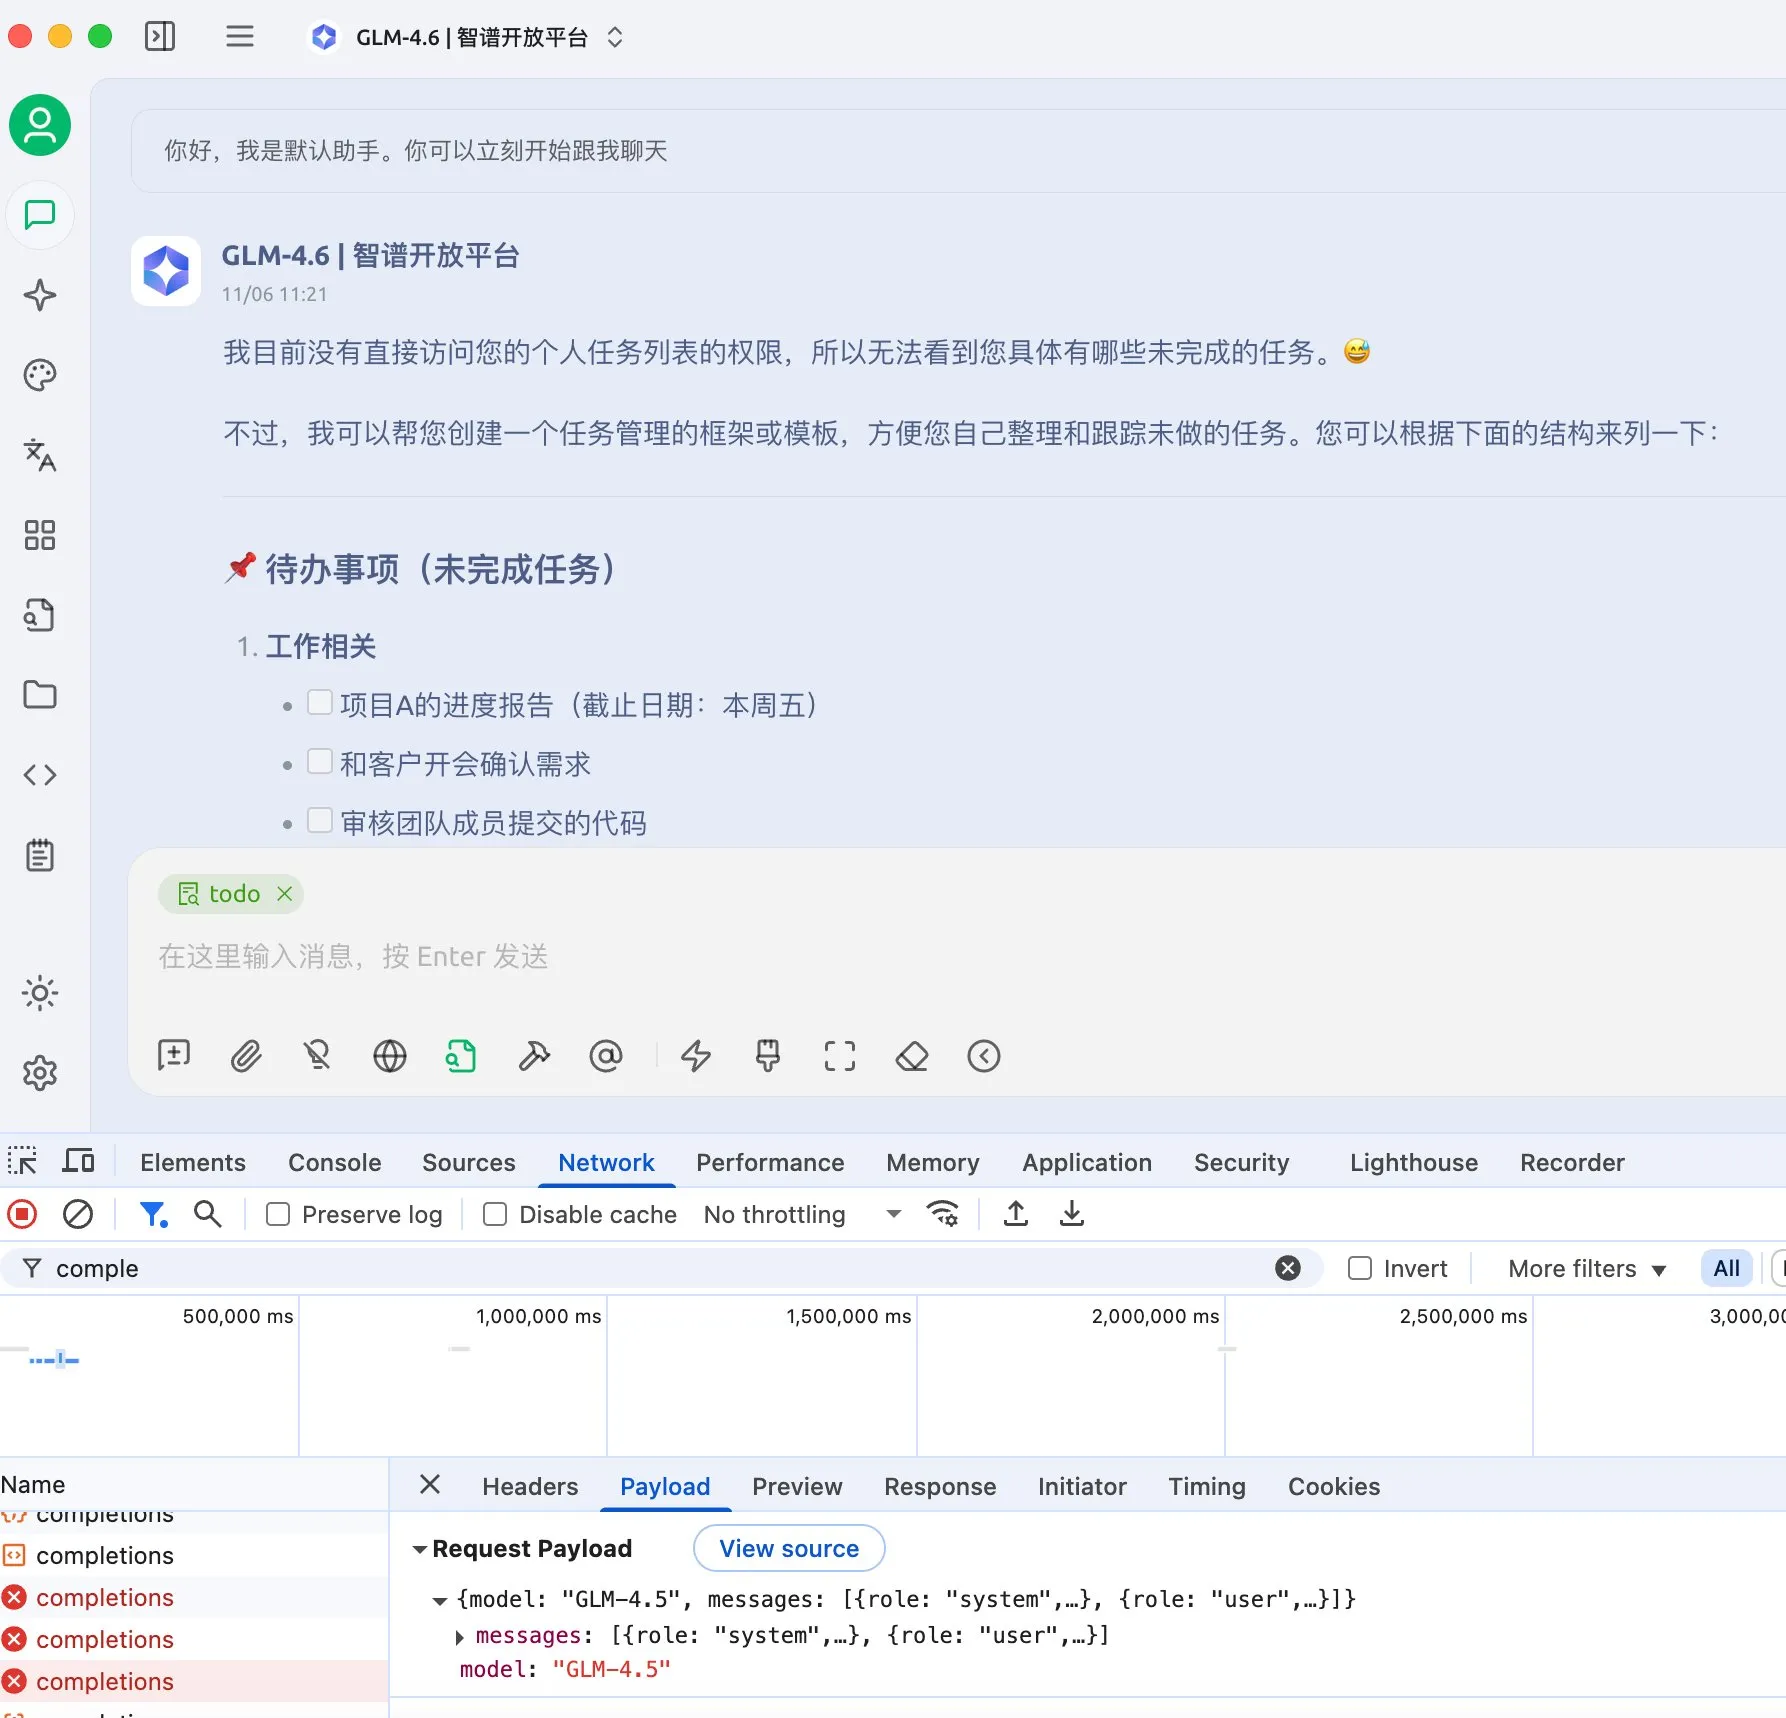Toggle the microphone icon in the input toolbar
The width and height of the screenshot is (1786, 1718).
coord(317,1056)
